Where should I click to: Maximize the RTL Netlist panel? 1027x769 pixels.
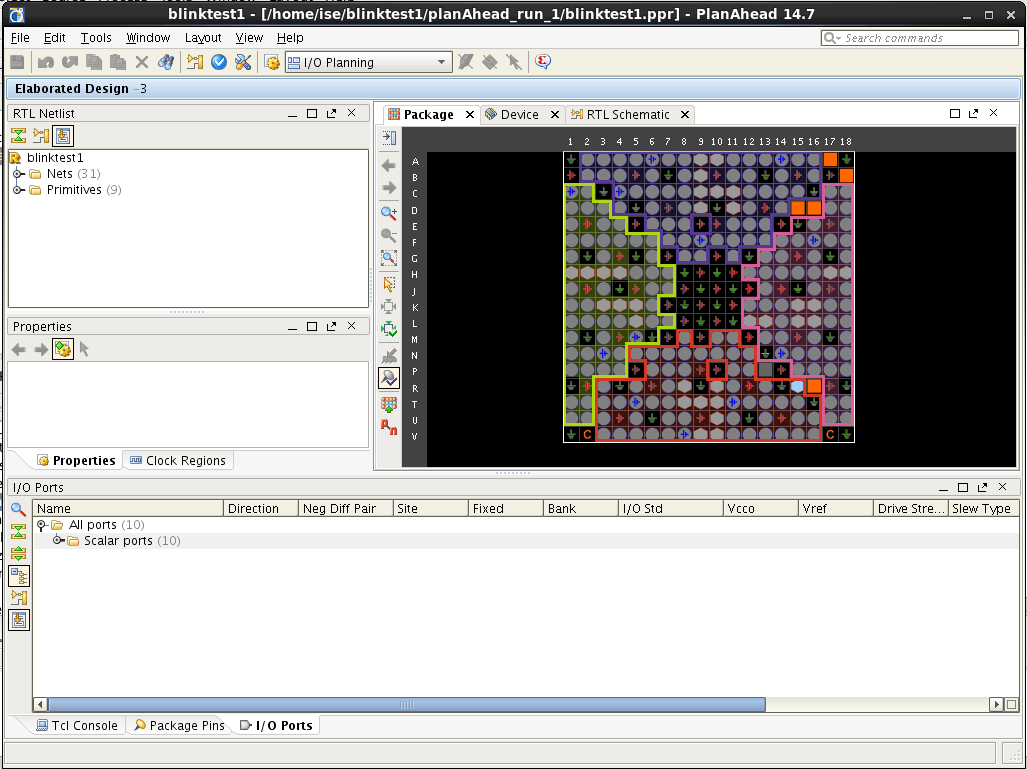[312, 113]
